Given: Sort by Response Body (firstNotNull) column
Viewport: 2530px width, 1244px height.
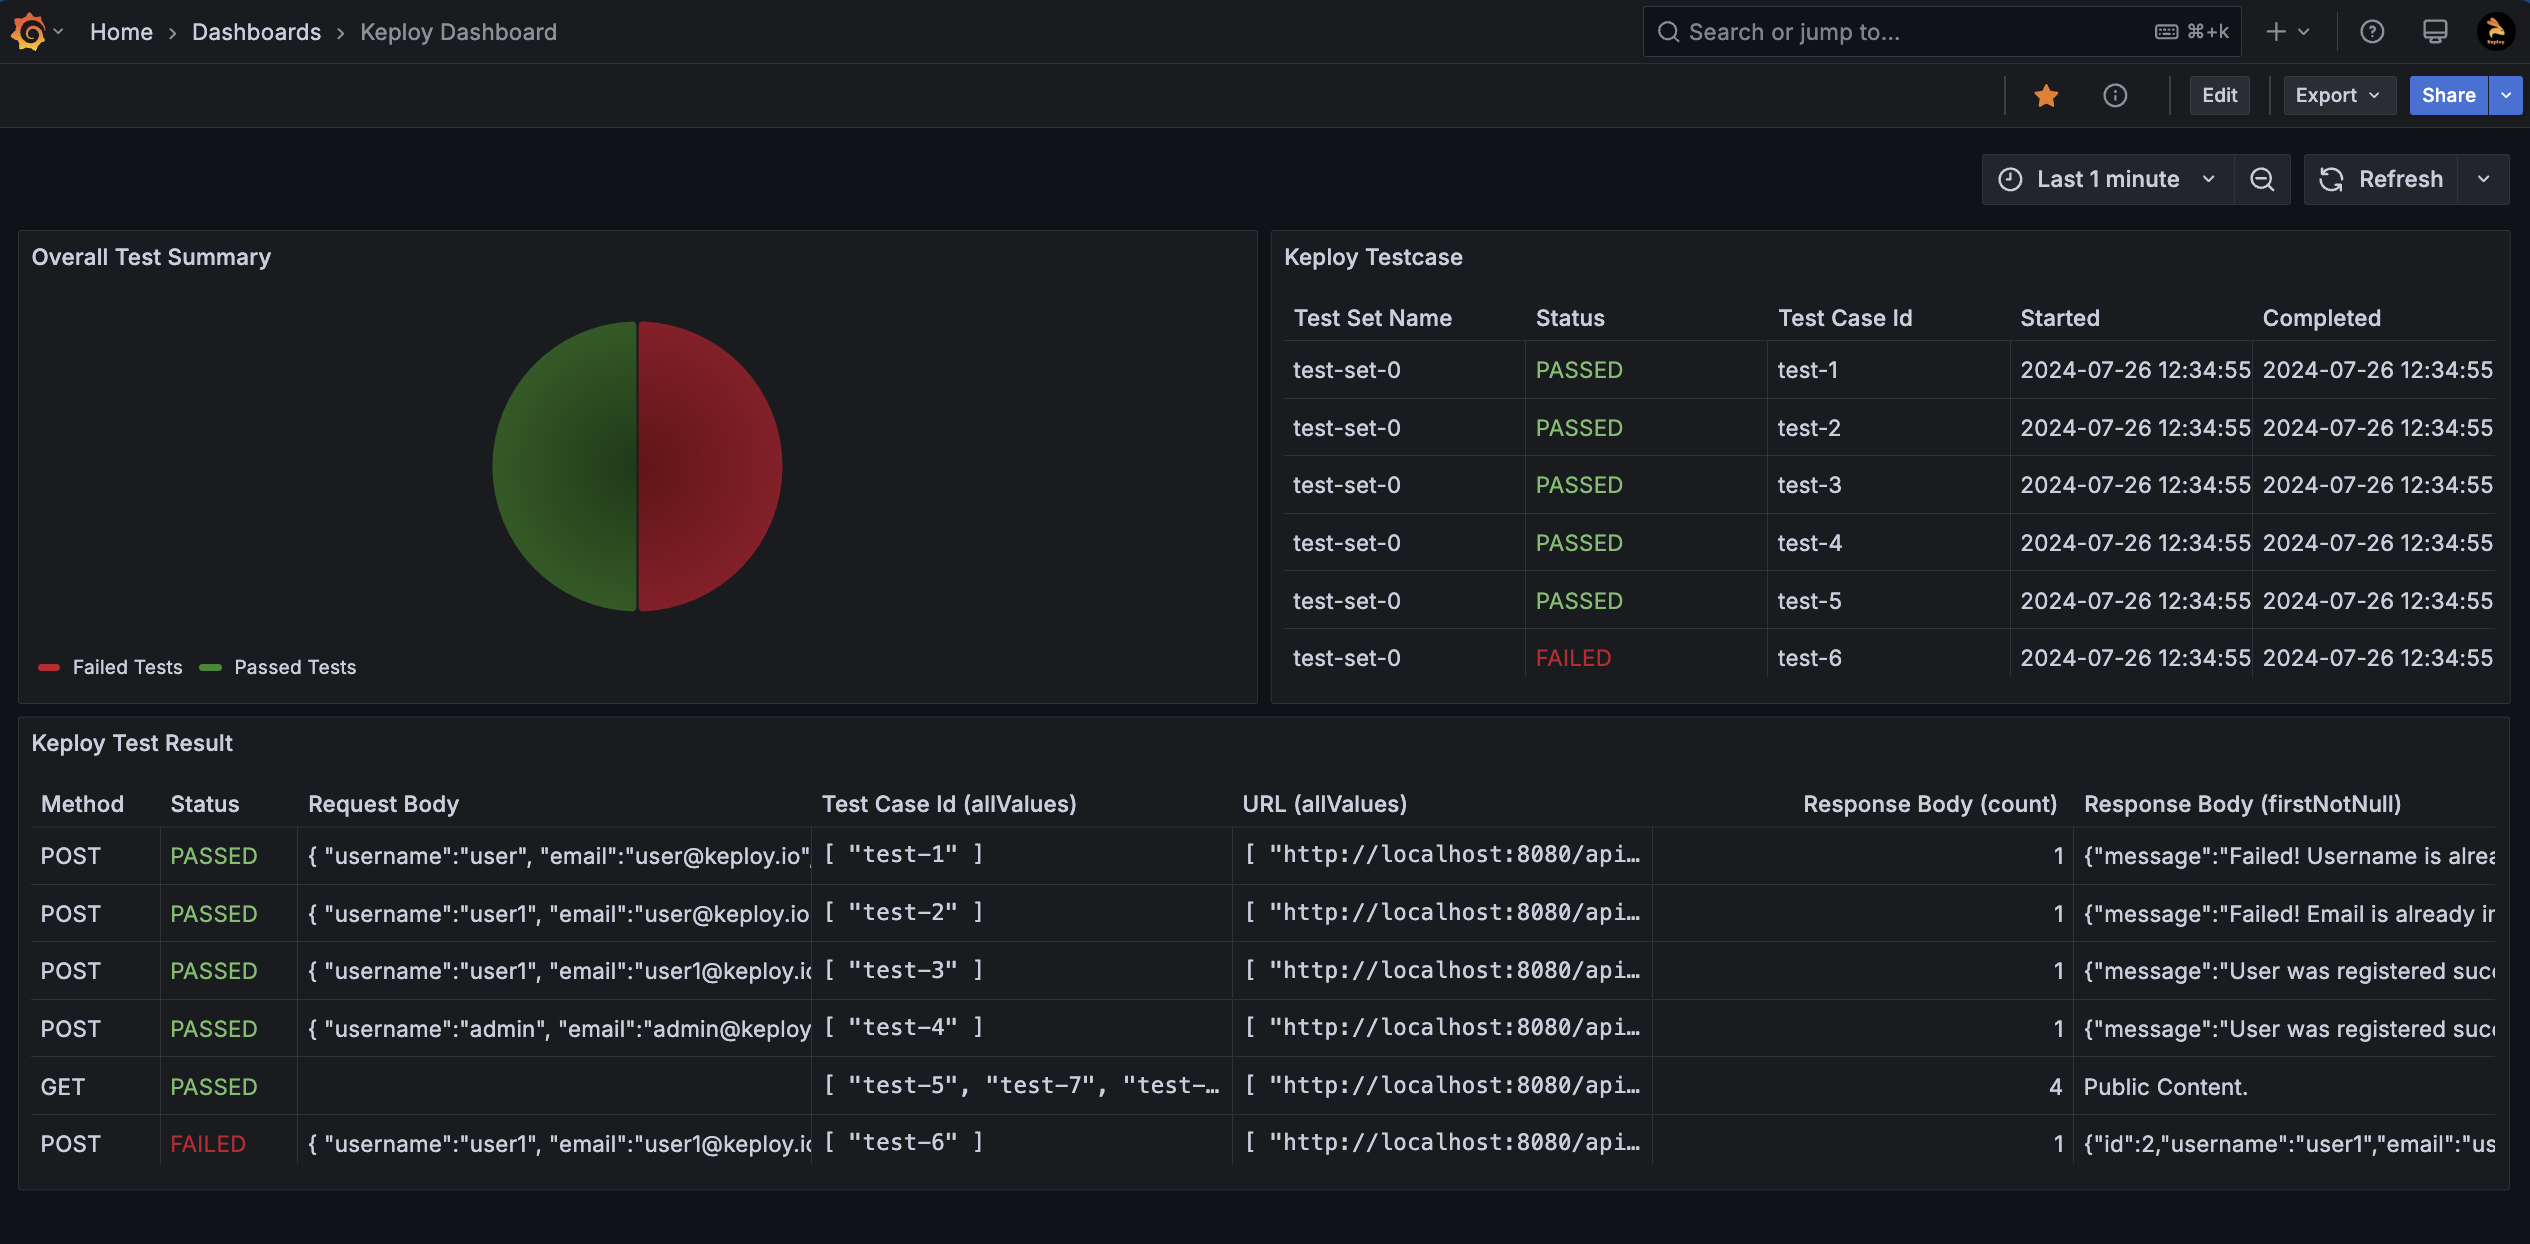Looking at the screenshot, I should pyautogui.click(x=2242, y=804).
